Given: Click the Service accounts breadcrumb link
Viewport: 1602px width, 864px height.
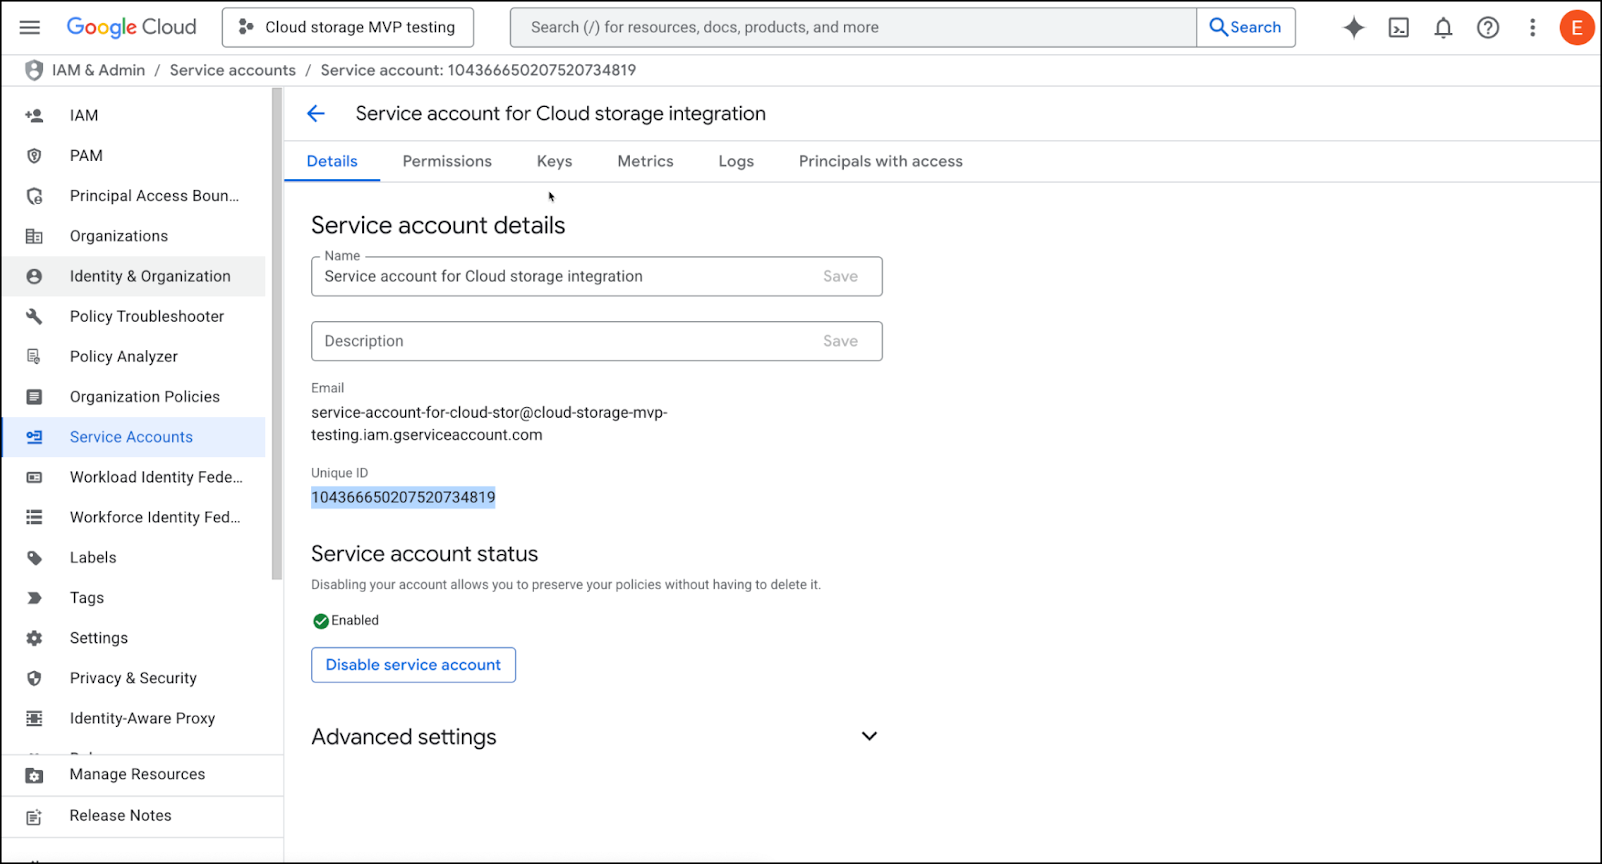Looking at the screenshot, I should 232,70.
